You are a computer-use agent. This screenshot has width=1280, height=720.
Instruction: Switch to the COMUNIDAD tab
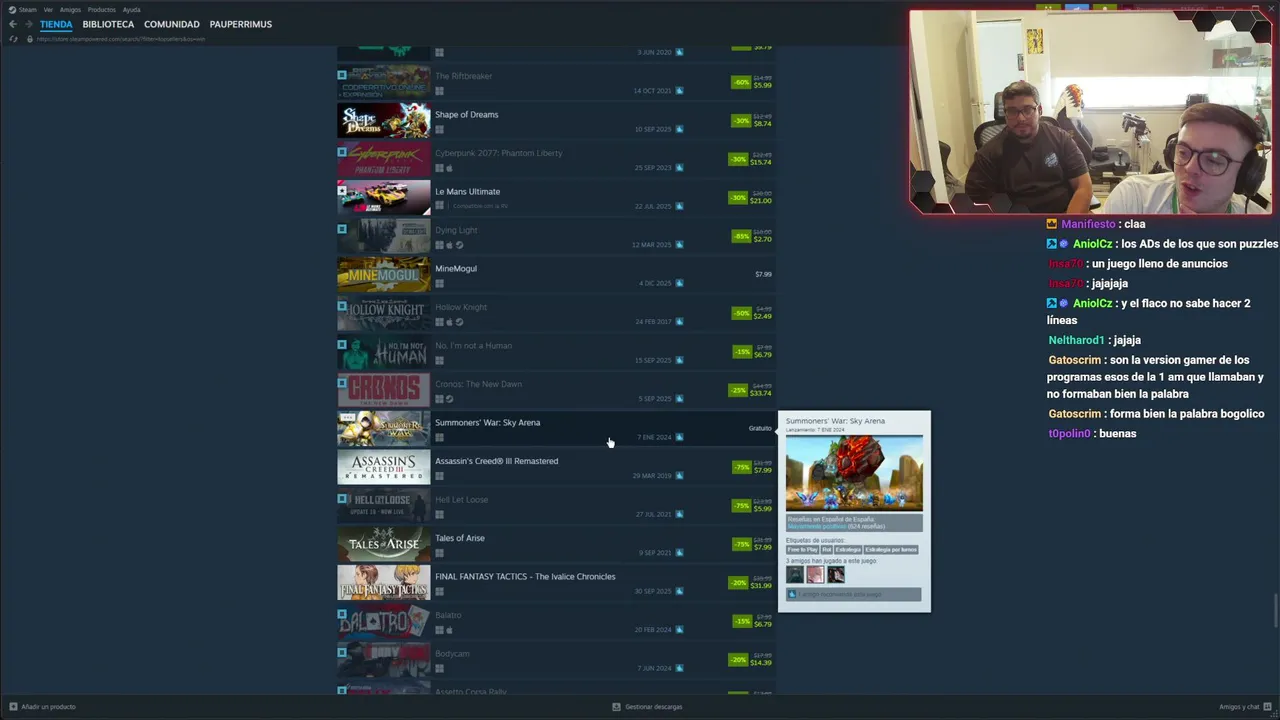pyautogui.click(x=172, y=24)
